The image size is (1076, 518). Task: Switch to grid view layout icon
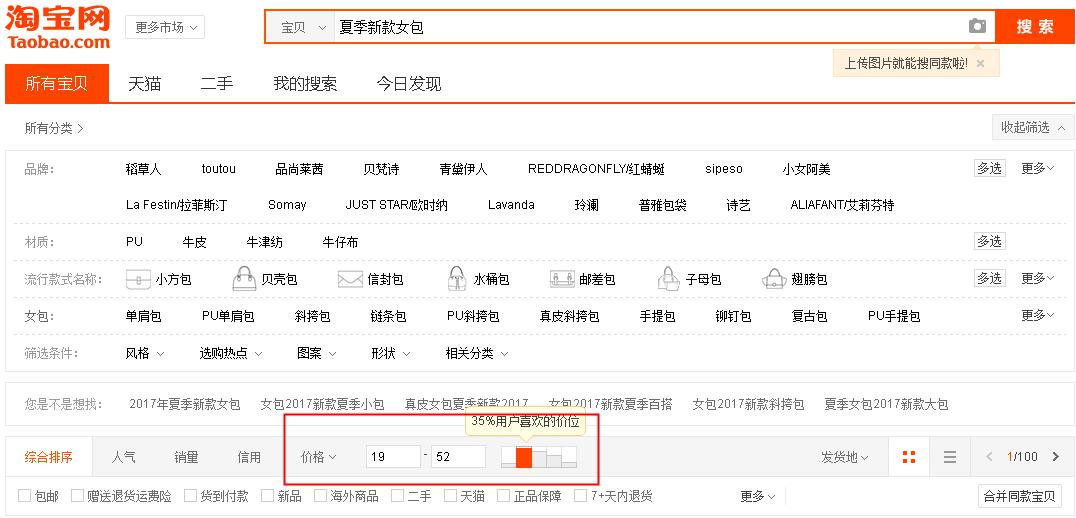click(x=909, y=457)
